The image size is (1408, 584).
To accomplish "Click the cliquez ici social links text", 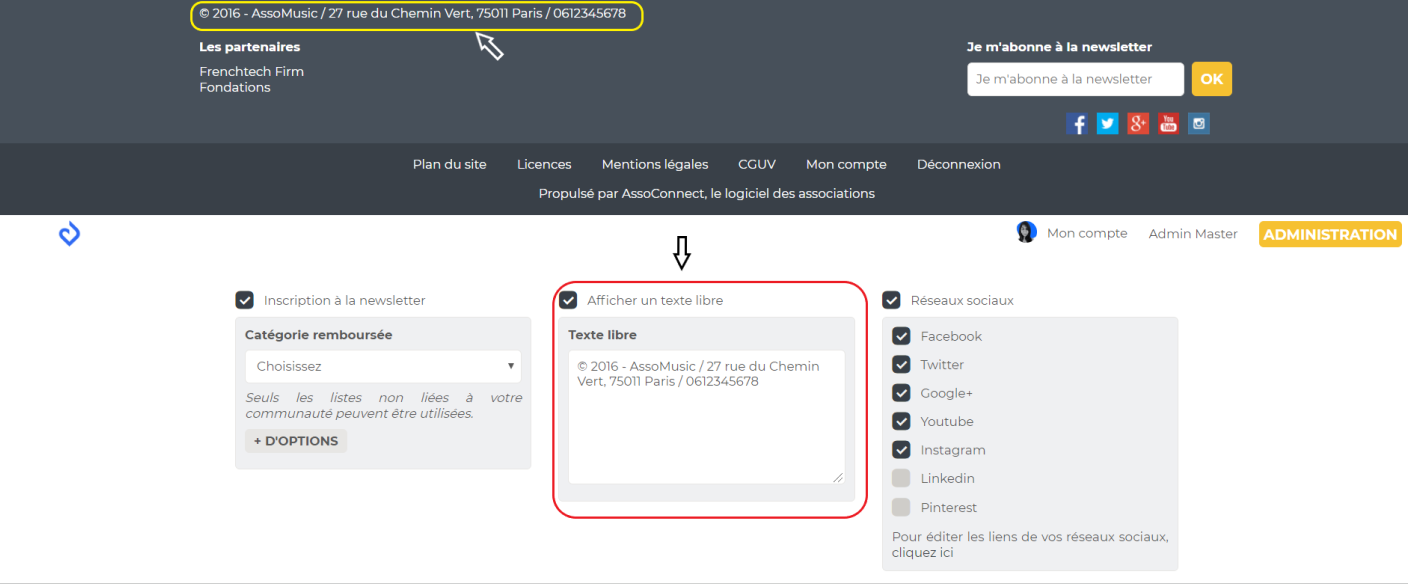I will (922, 552).
